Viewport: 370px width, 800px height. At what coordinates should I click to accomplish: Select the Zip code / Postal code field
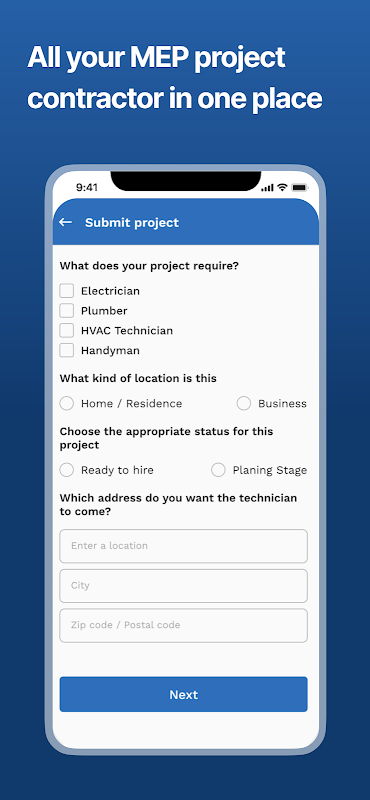pos(184,626)
